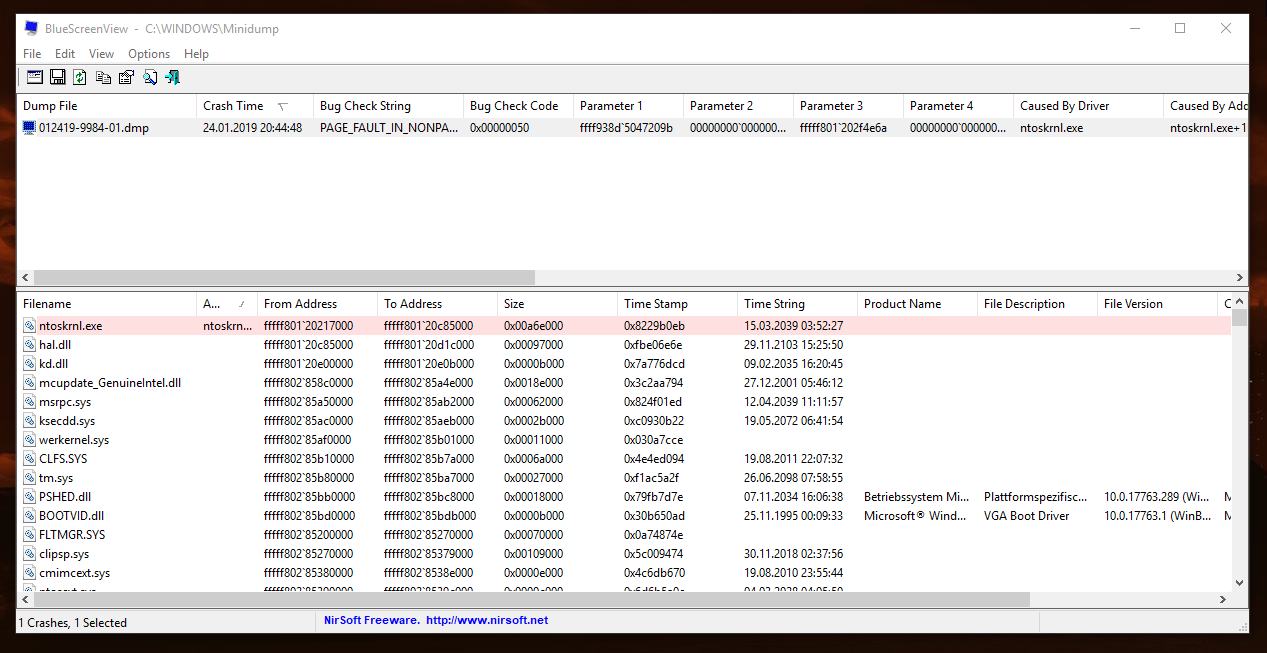Click the file icon beside ntoskrnl.exe
Screen dimensions: 1267x653
coord(30,326)
